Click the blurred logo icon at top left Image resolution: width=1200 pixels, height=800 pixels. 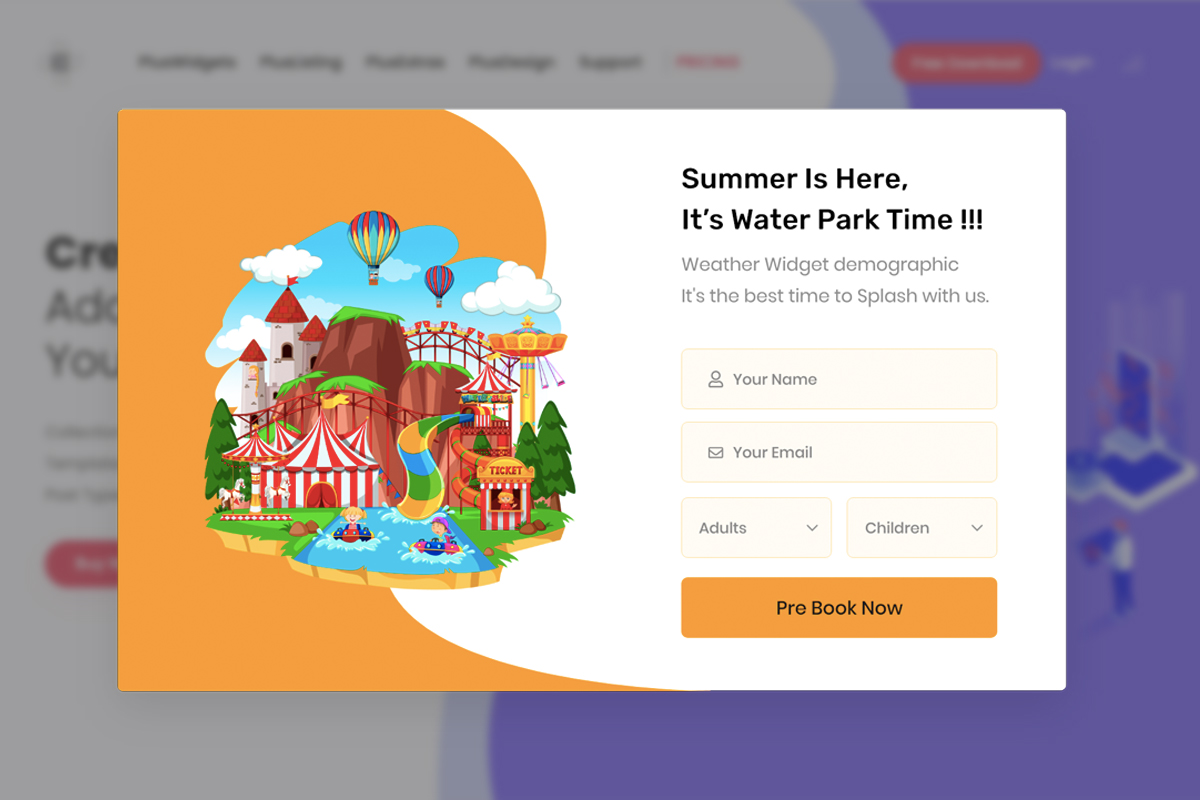pos(60,63)
